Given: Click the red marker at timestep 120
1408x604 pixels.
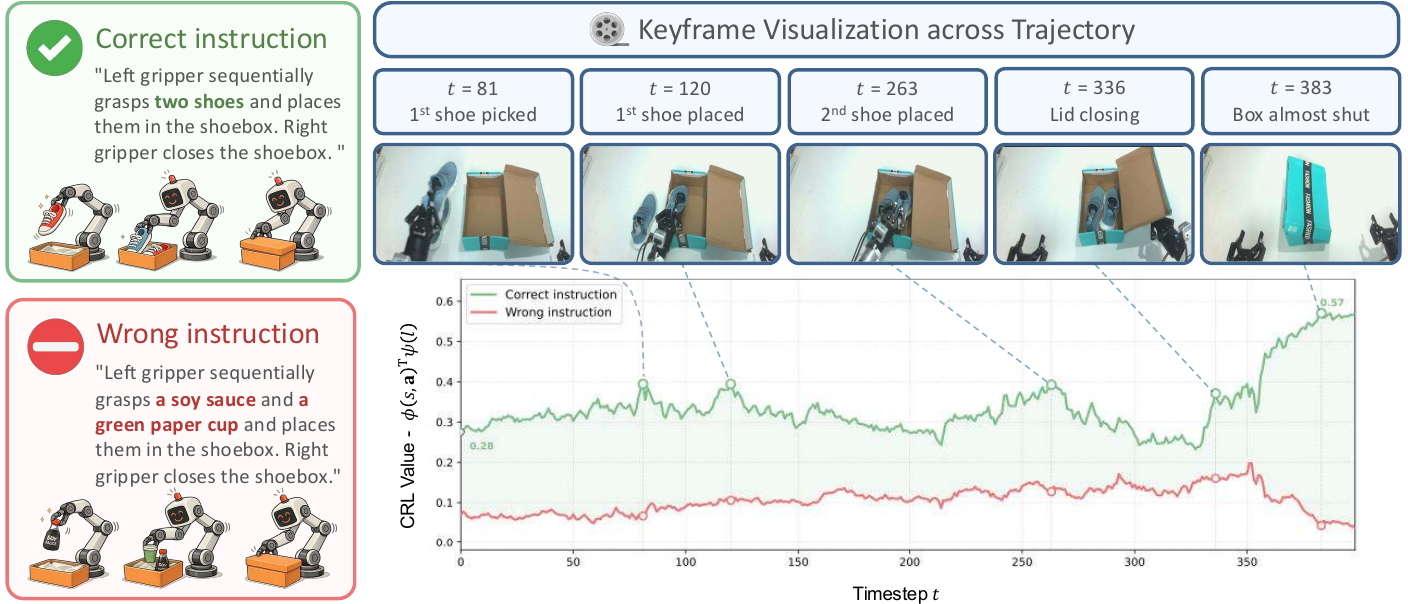Looking at the screenshot, I should click(x=730, y=500).
